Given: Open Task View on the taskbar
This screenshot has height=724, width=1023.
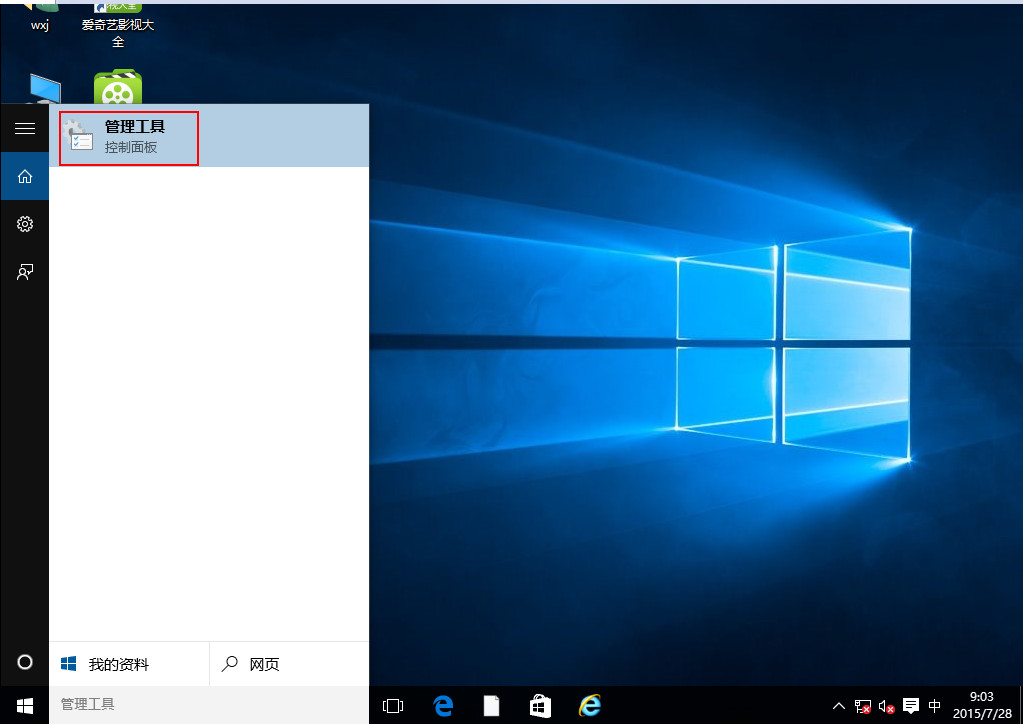Looking at the screenshot, I should [x=393, y=706].
